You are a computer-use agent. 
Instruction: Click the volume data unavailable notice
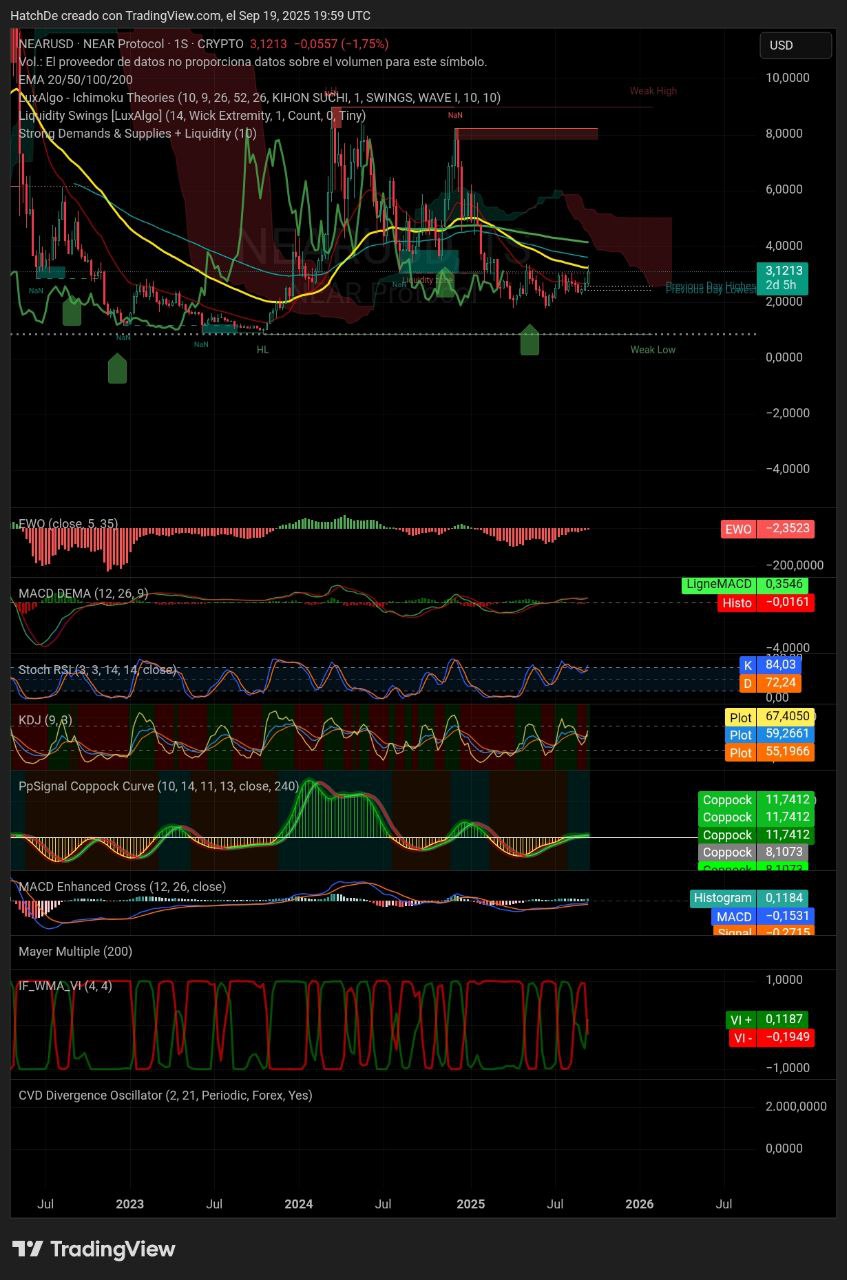[253, 62]
